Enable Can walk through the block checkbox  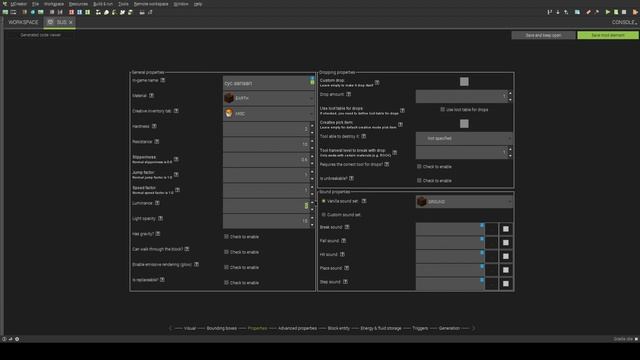pos(226,252)
